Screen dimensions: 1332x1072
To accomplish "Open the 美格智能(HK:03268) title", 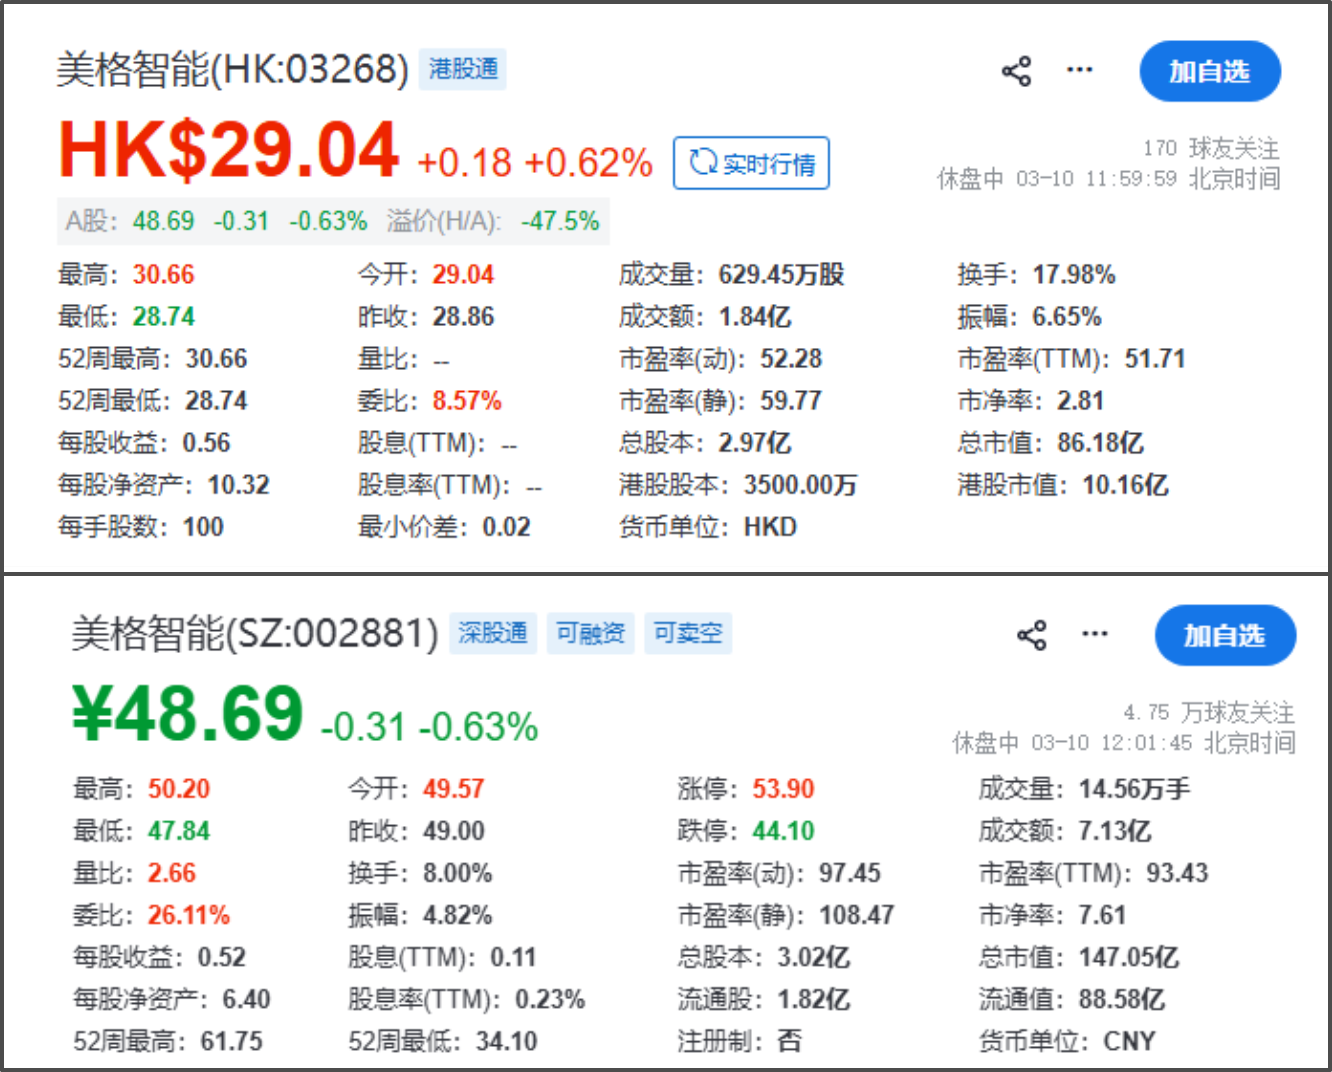I will [232, 69].
